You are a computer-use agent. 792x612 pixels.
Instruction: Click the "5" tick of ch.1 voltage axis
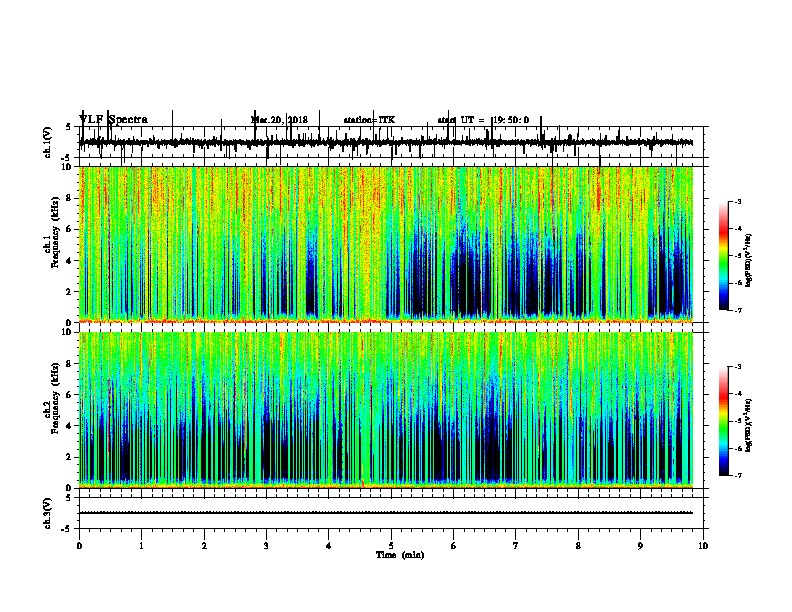pyautogui.click(x=69, y=127)
